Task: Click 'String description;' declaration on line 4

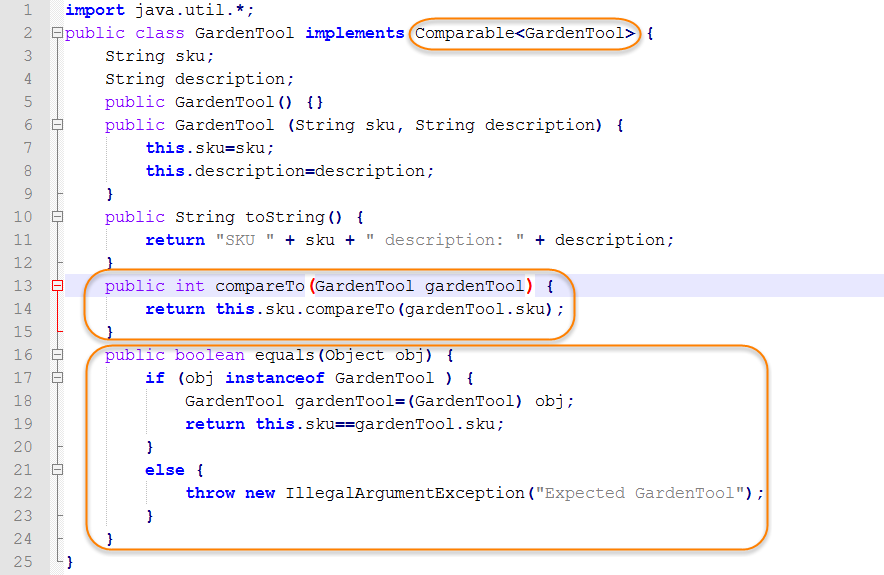Action: click(200, 79)
